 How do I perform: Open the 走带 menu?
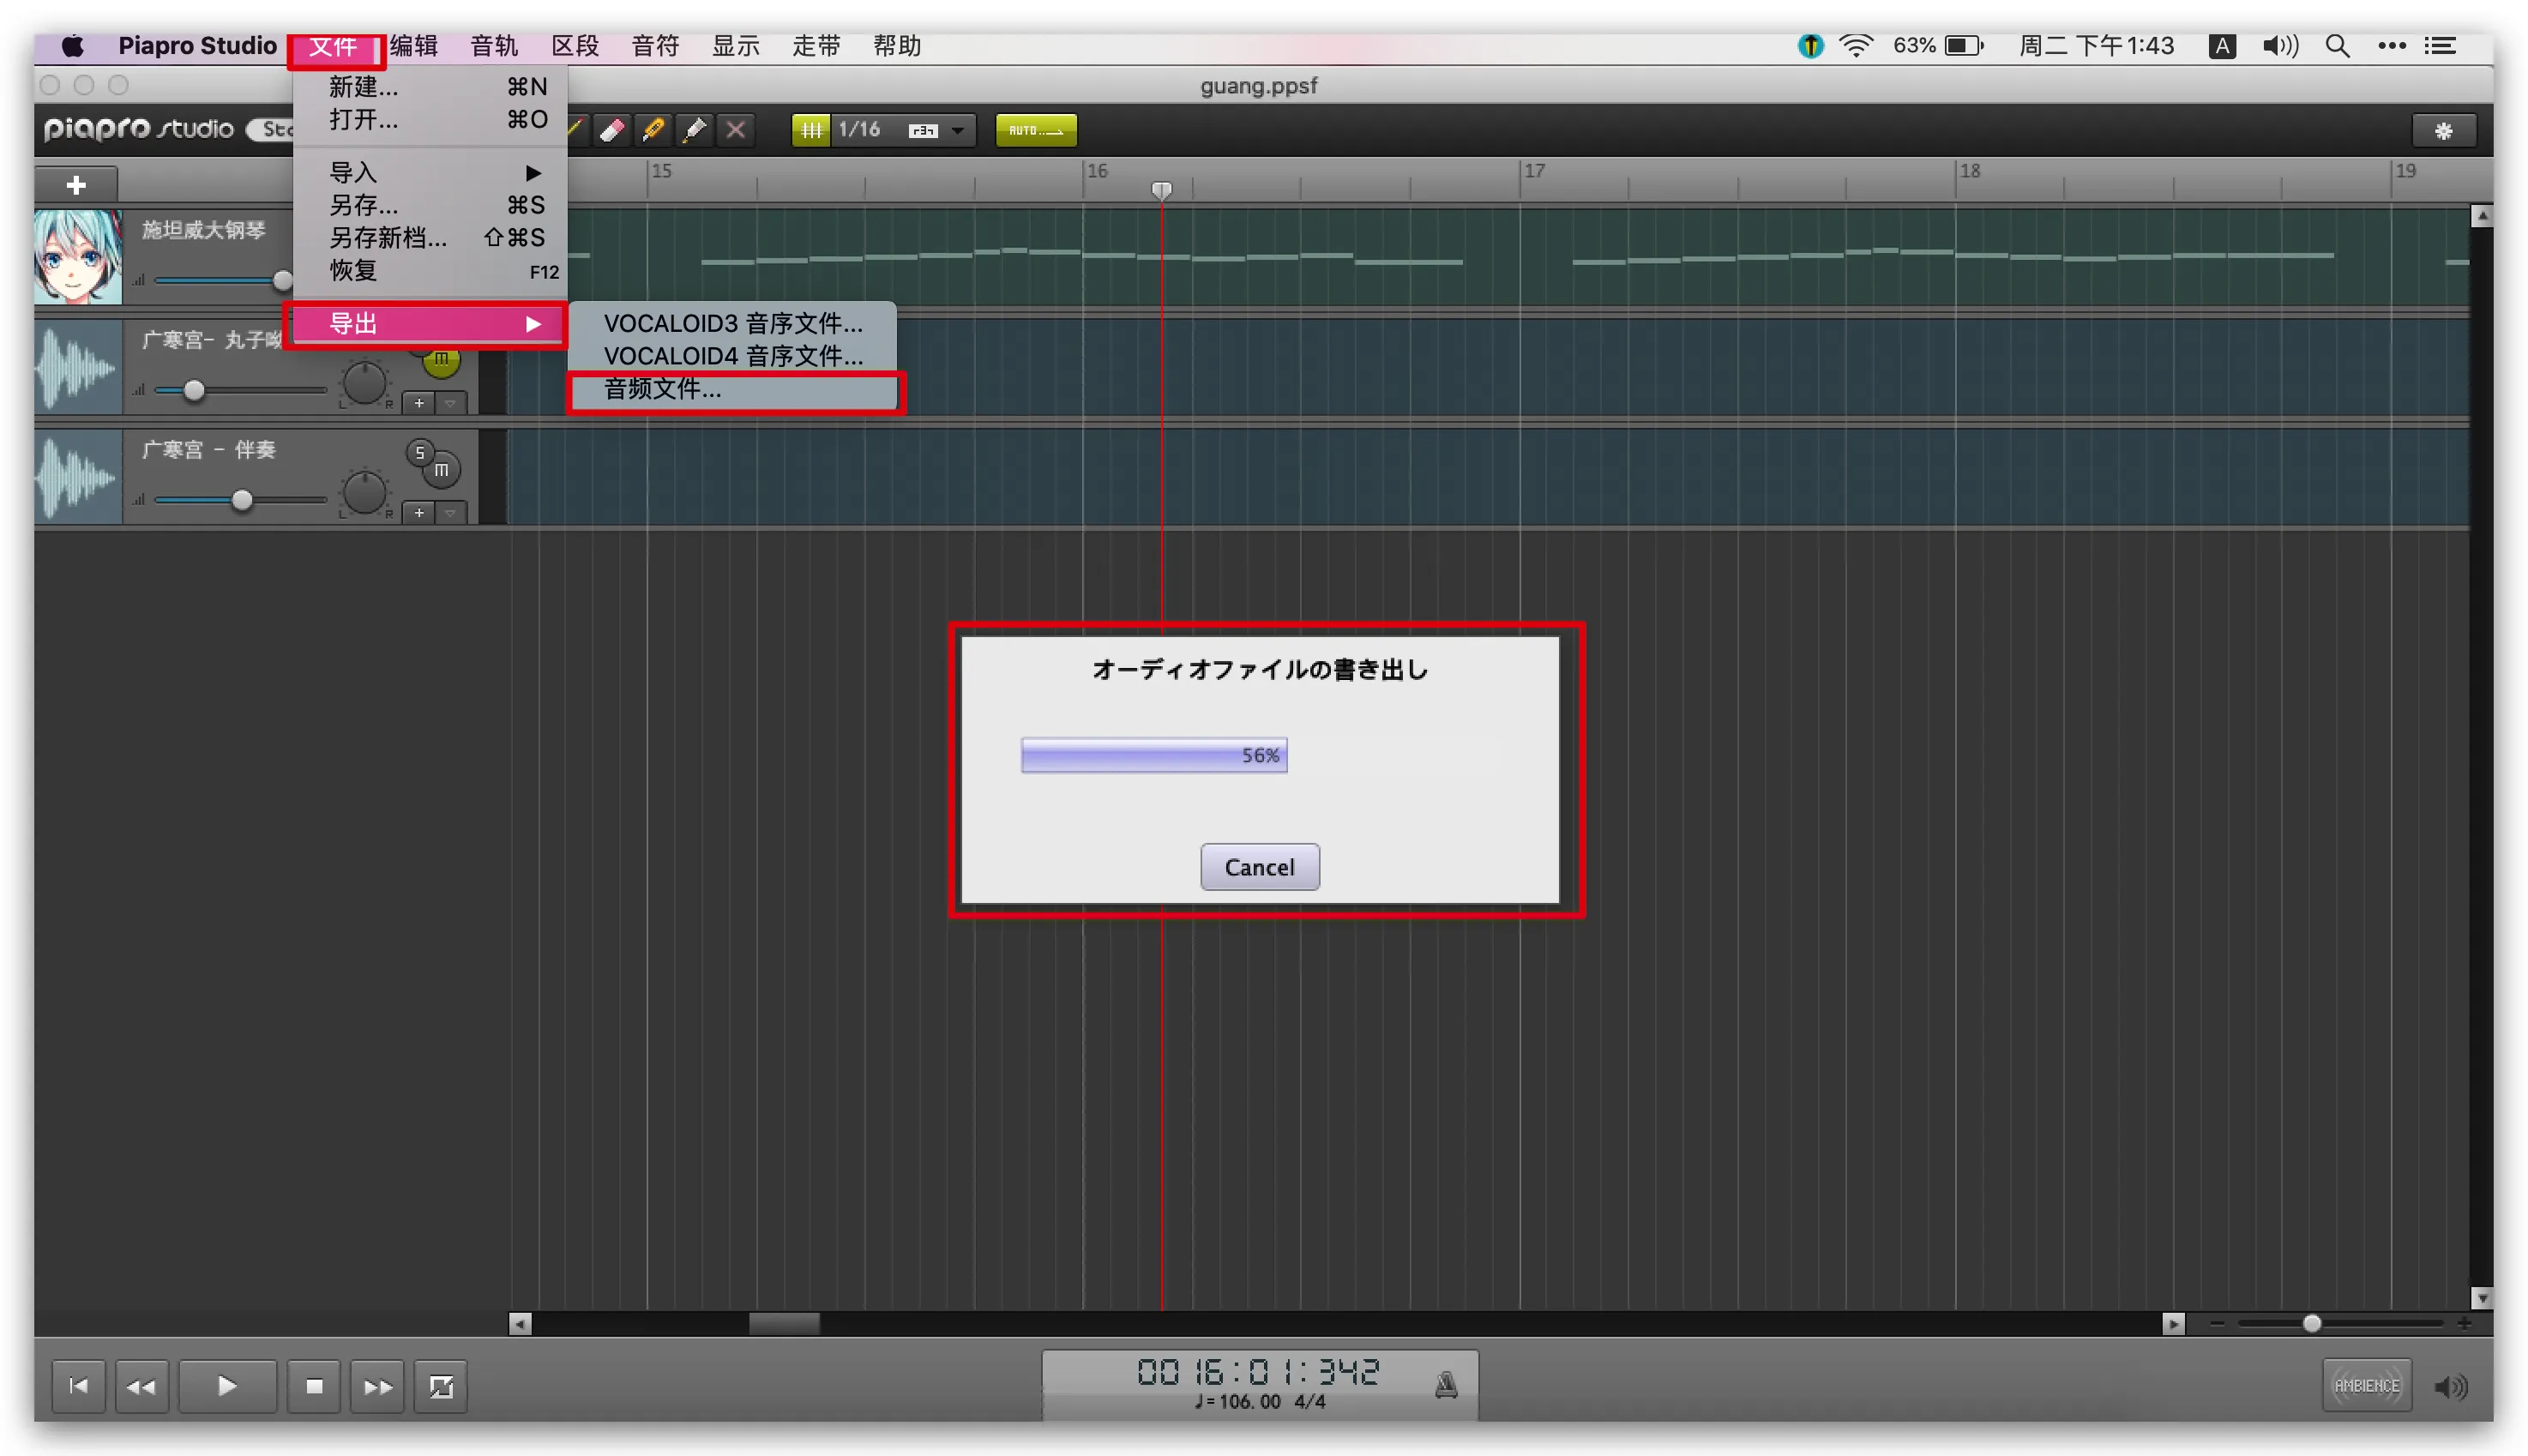(816, 46)
